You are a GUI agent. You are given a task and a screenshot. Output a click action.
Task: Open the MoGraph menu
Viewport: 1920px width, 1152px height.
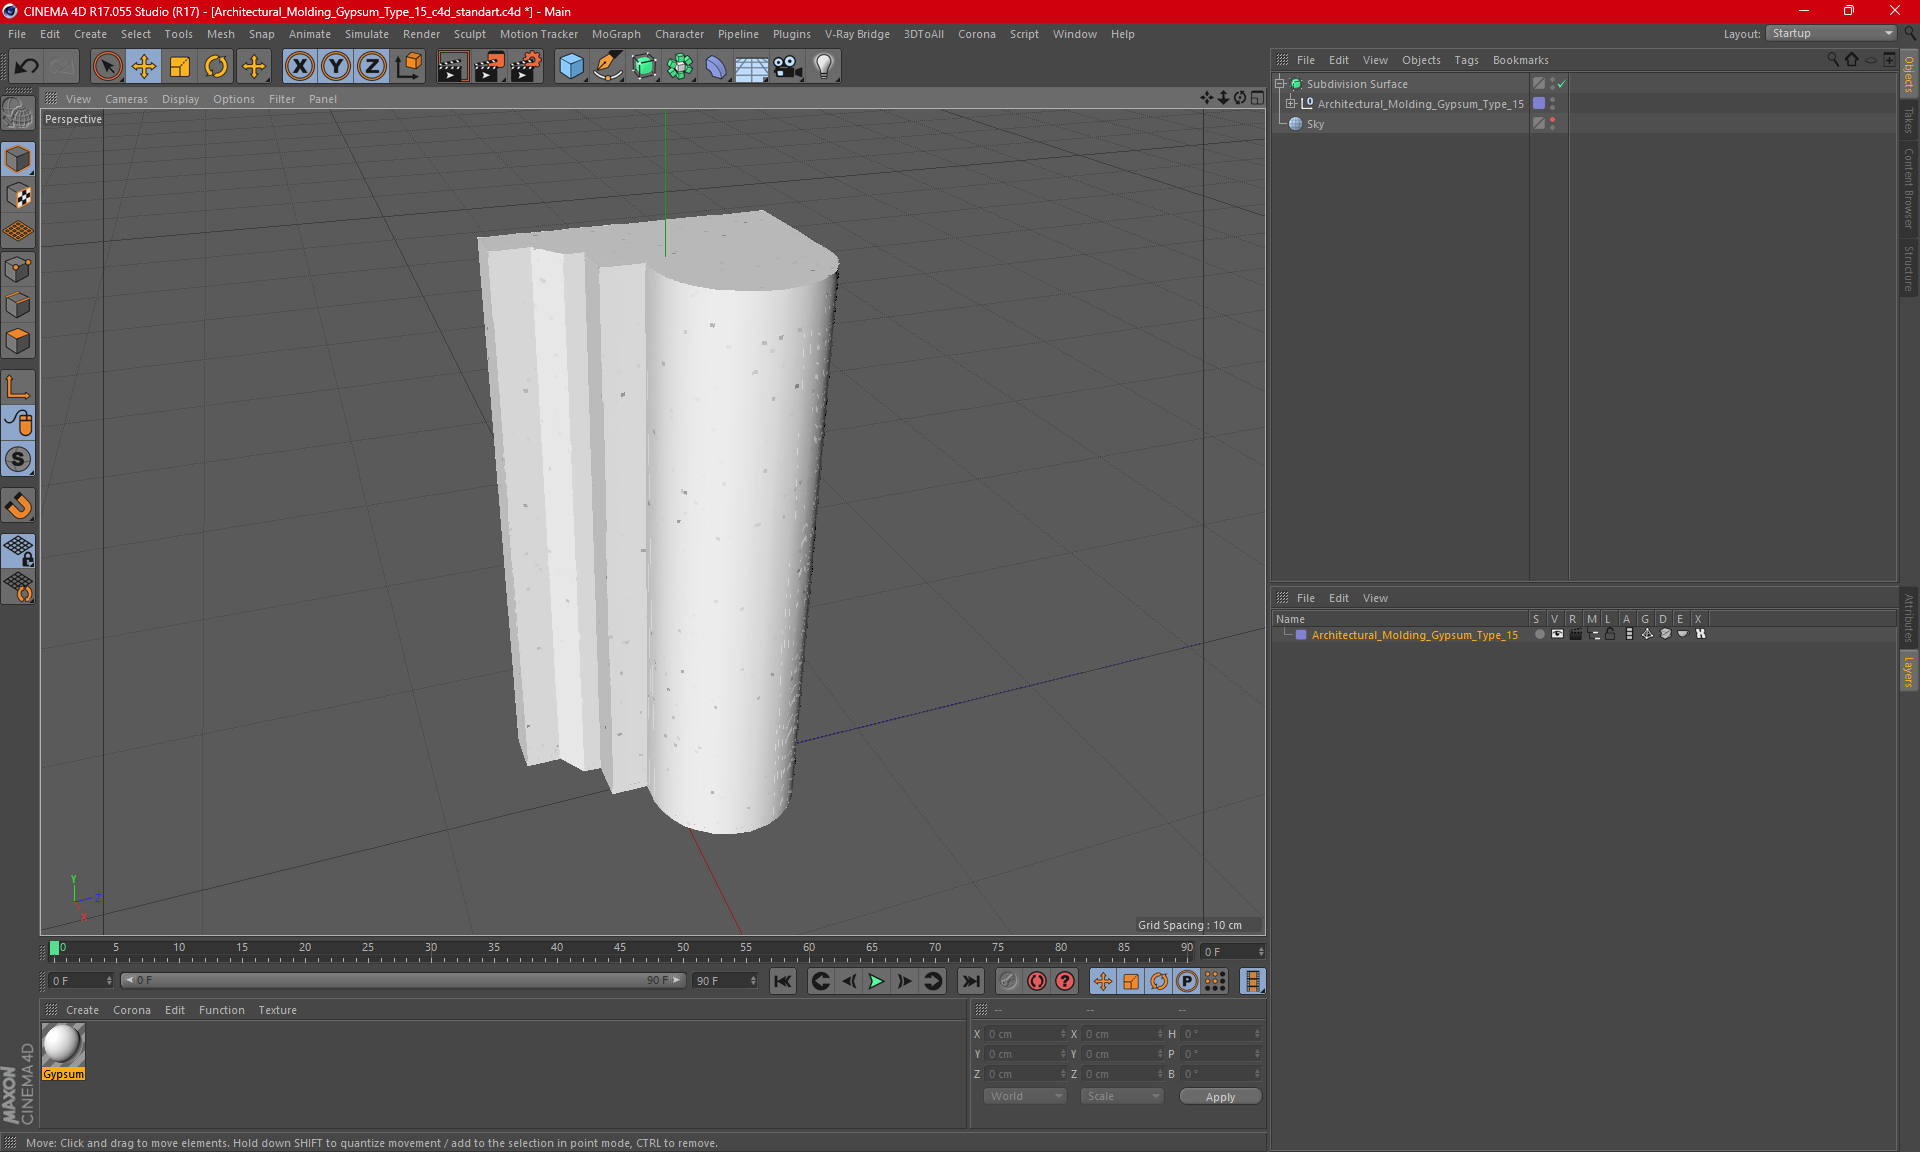tap(616, 34)
